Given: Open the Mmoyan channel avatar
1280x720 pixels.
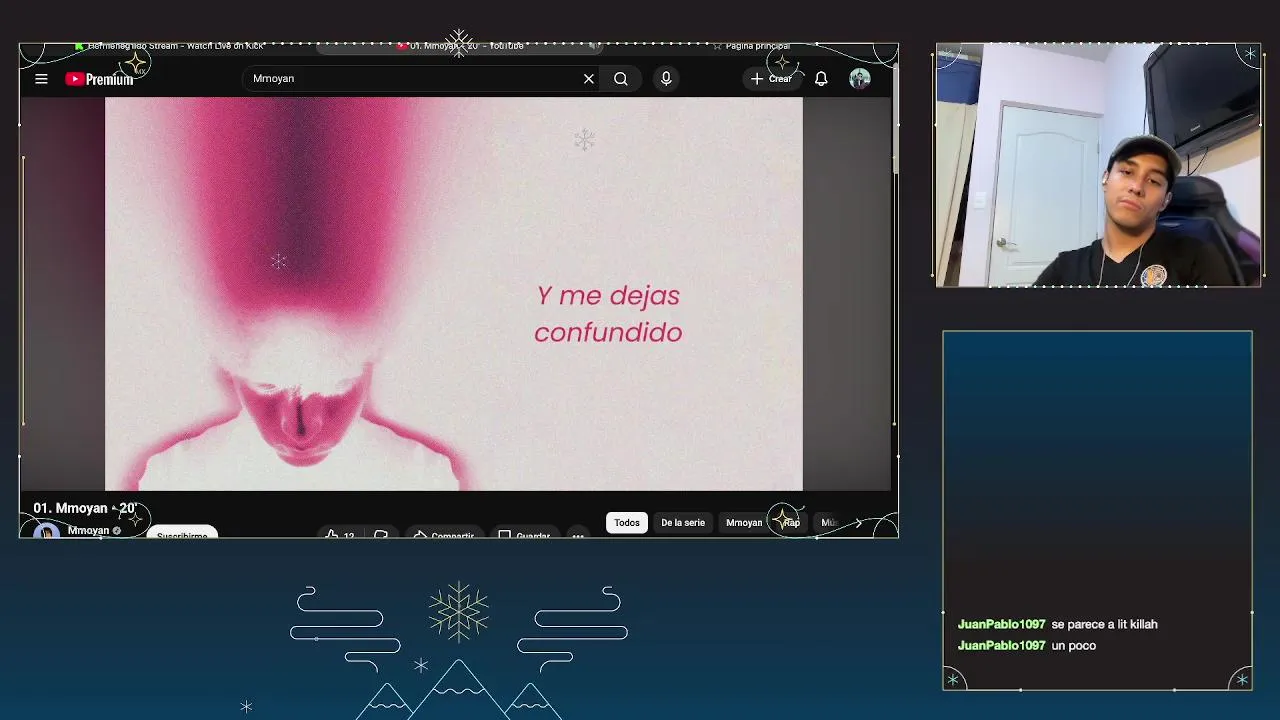Looking at the screenshot, I should pyautogui.click(x=46, y=531).
